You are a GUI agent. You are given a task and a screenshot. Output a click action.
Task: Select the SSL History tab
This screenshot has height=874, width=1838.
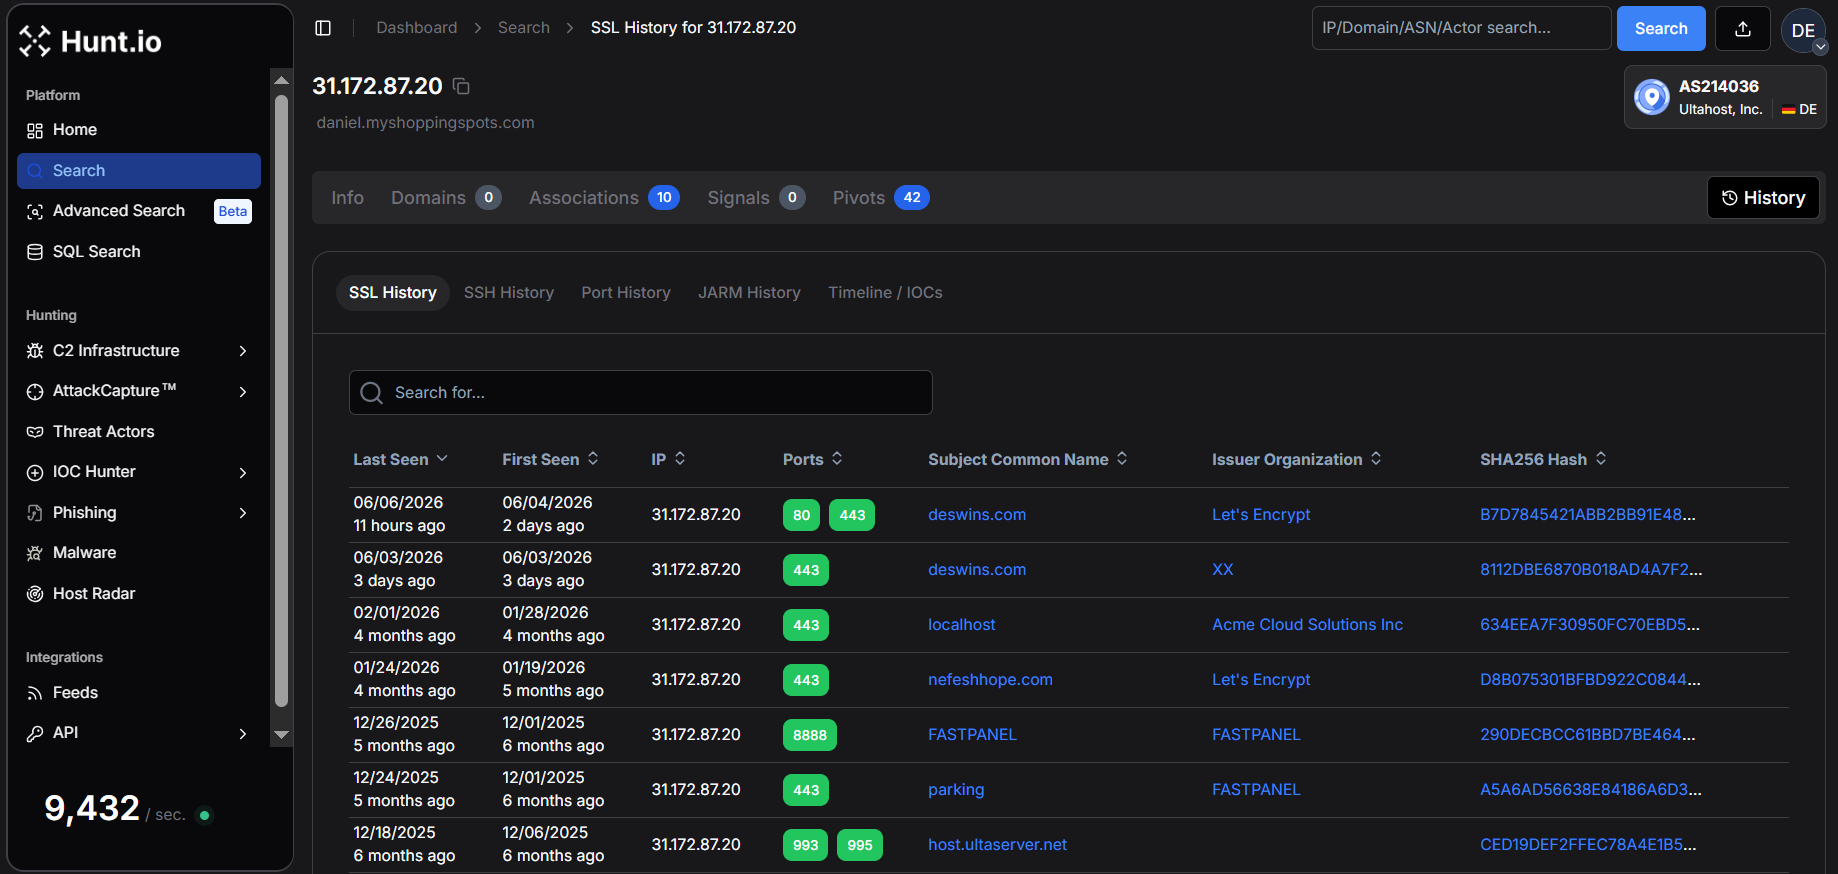click(393, 293)
